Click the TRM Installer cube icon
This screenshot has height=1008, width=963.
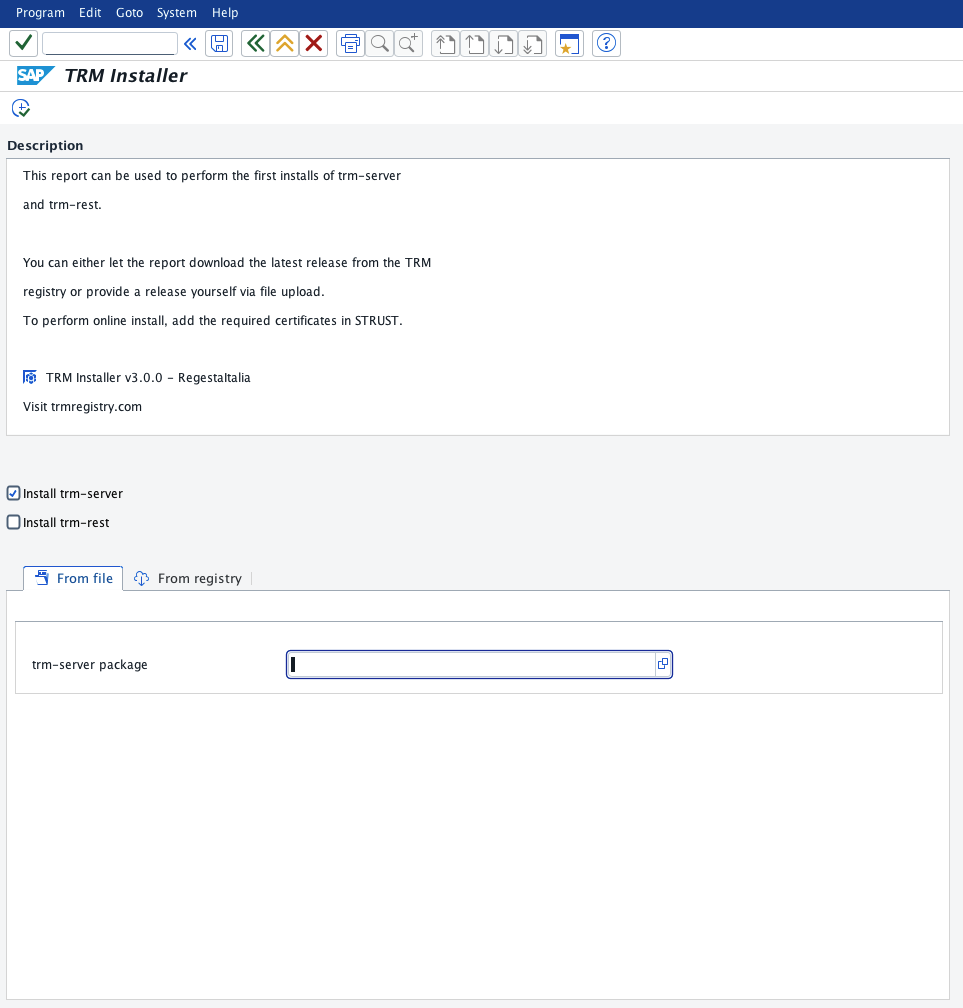click(30, 377)
